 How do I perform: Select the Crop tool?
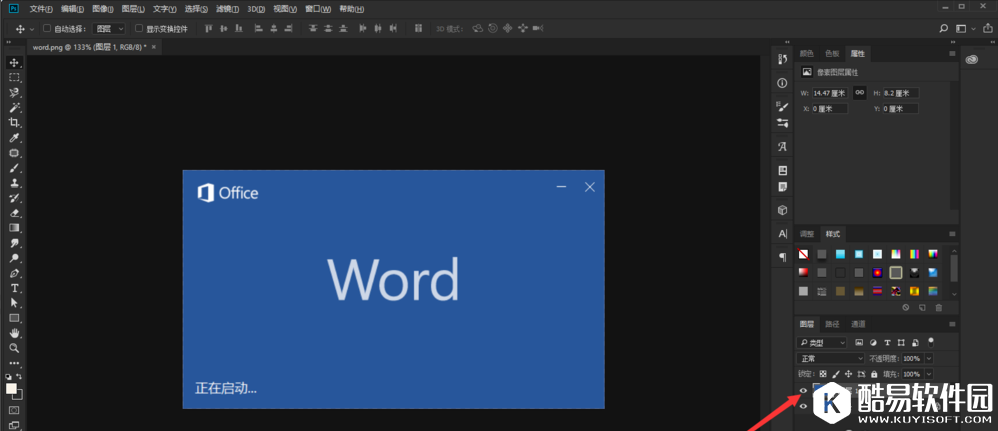click(x=14, y=122)
